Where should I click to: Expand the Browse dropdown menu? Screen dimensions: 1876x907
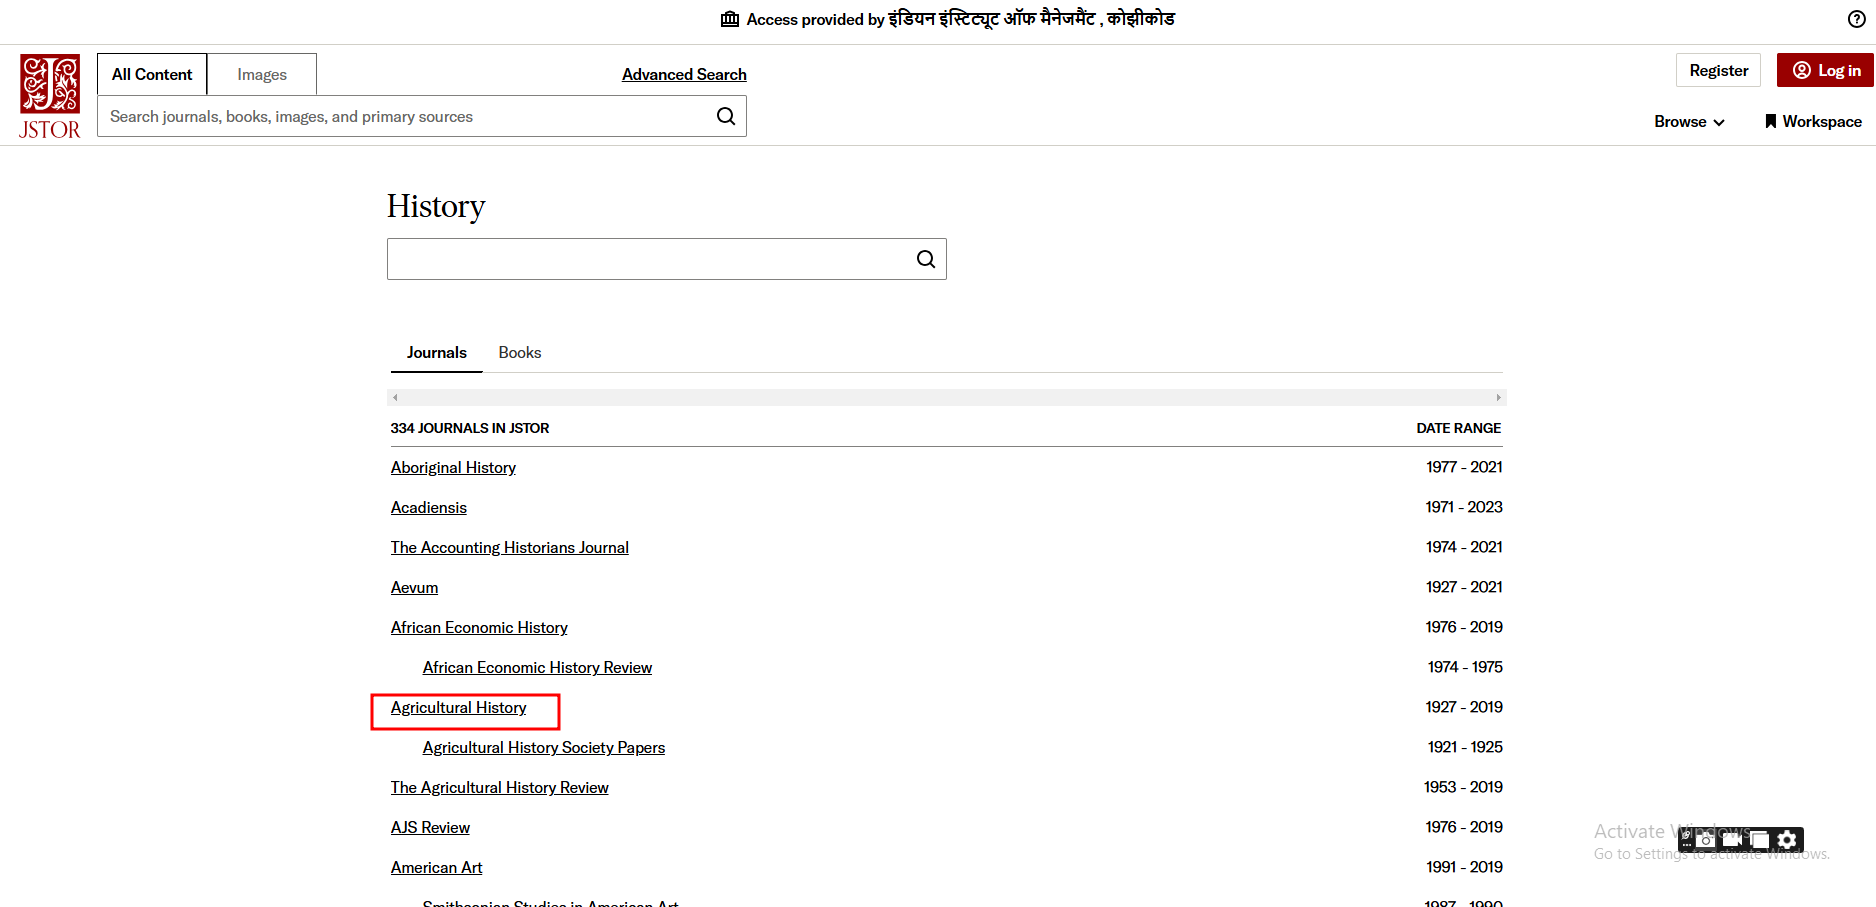coord(1689,121)
